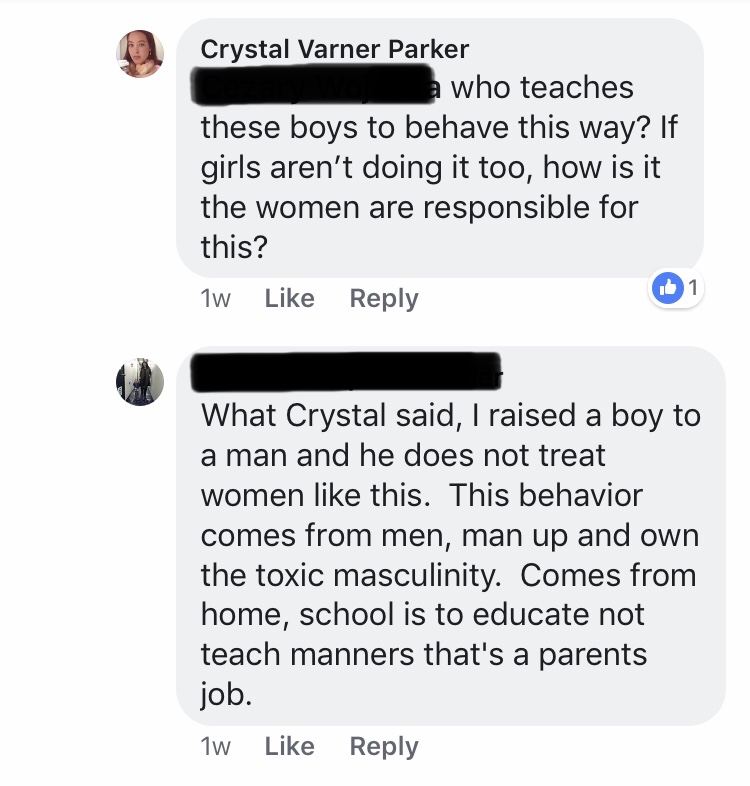Image resolution: width=750 pixels, height=786 pixels.
Task: Open the second commenter's profile picture
Action: pyautogui.click(x=140, y=381)
